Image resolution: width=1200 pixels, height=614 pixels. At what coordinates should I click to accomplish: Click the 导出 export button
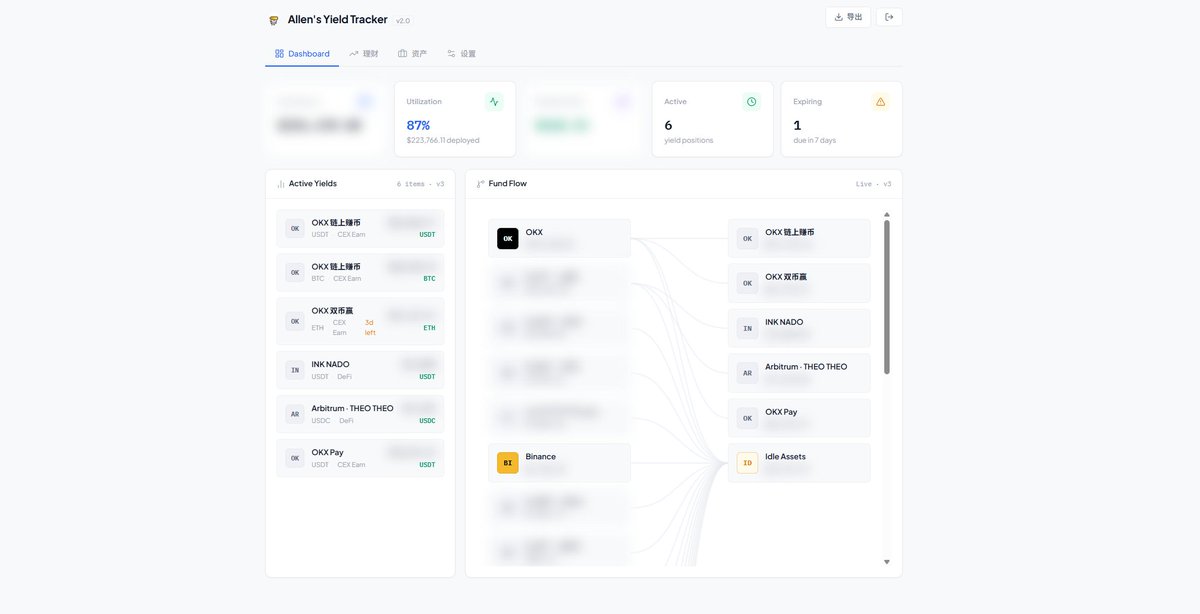(x=848, y=17)
